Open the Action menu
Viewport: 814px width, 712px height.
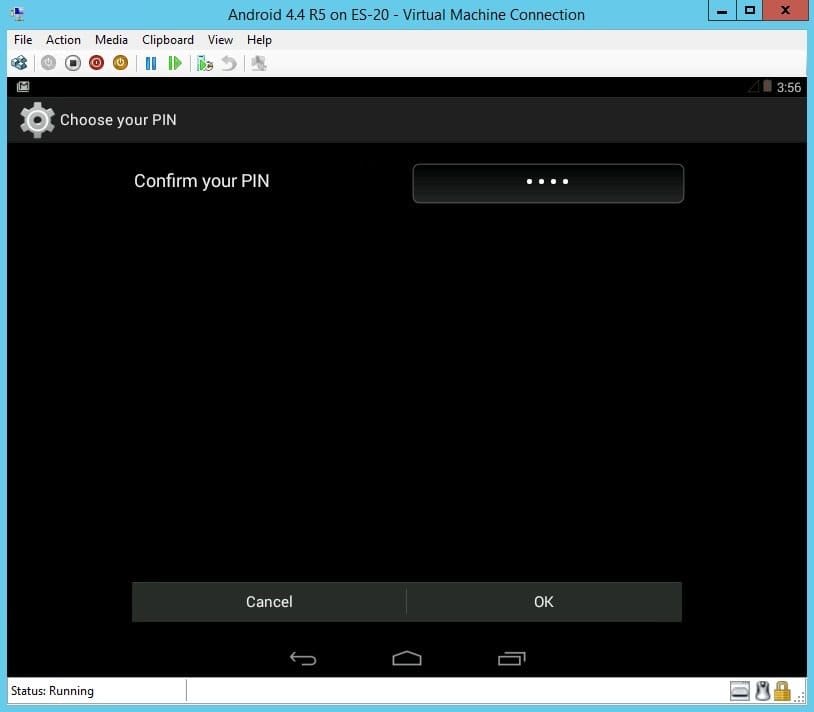63,40
